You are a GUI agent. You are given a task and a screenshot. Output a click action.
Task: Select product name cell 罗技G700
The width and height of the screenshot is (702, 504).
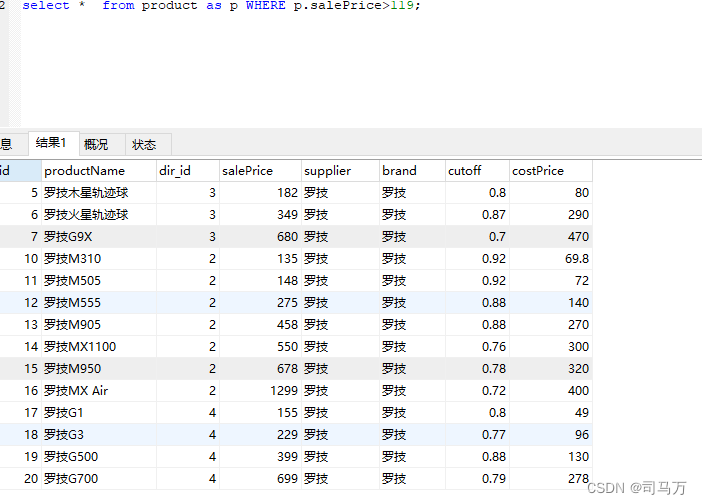(x=99, y=478)
